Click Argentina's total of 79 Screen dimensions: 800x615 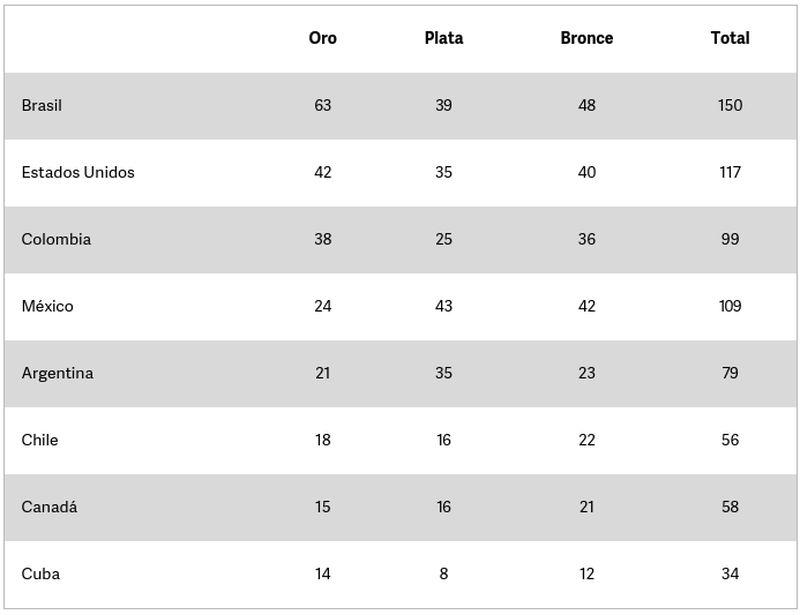(730, 373)
